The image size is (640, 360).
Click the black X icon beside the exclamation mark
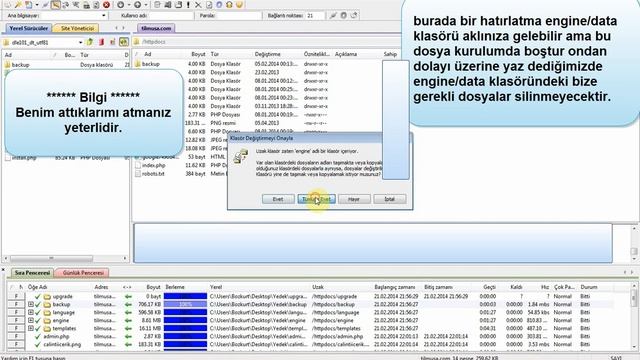(198, 5)
